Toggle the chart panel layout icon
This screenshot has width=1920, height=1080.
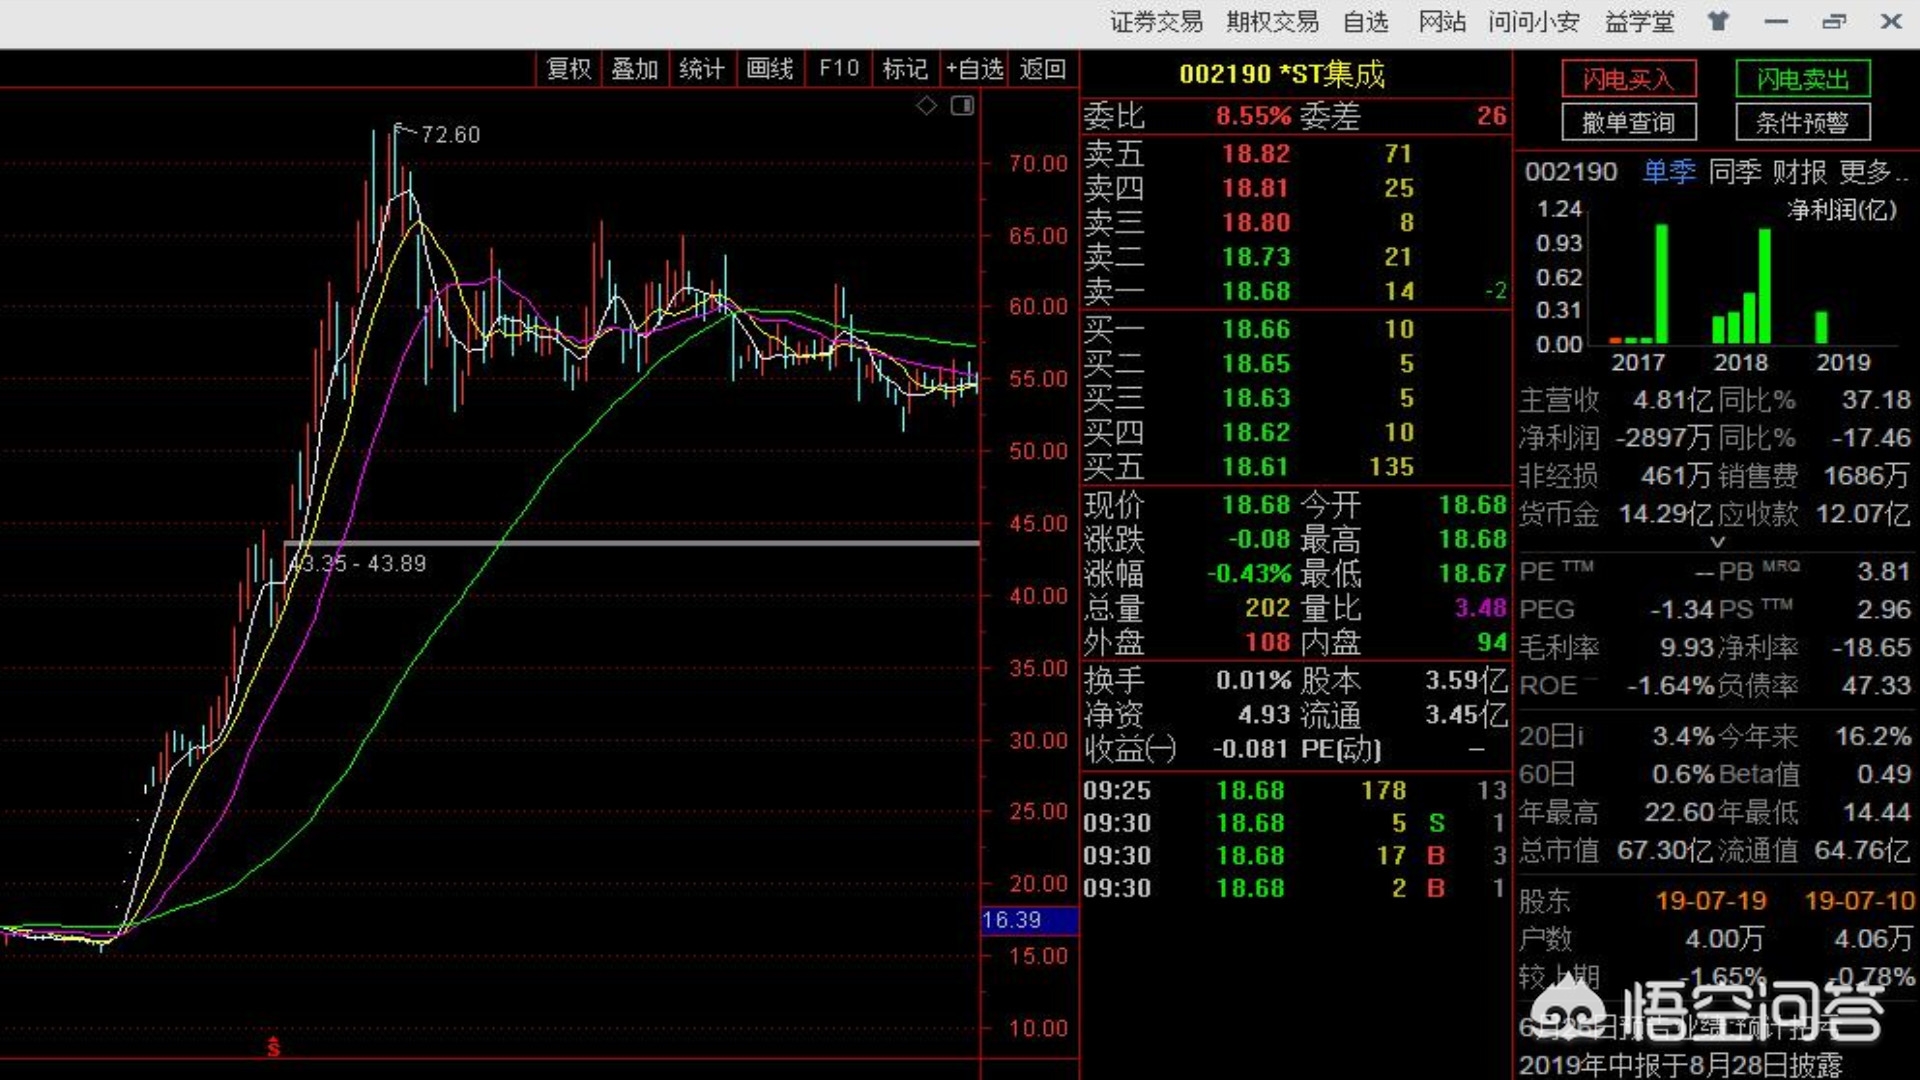[x=962, y=105]
